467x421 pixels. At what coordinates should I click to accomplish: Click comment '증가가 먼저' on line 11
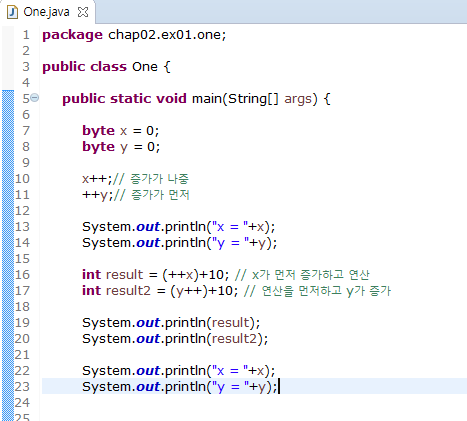(x=160, y=195)
